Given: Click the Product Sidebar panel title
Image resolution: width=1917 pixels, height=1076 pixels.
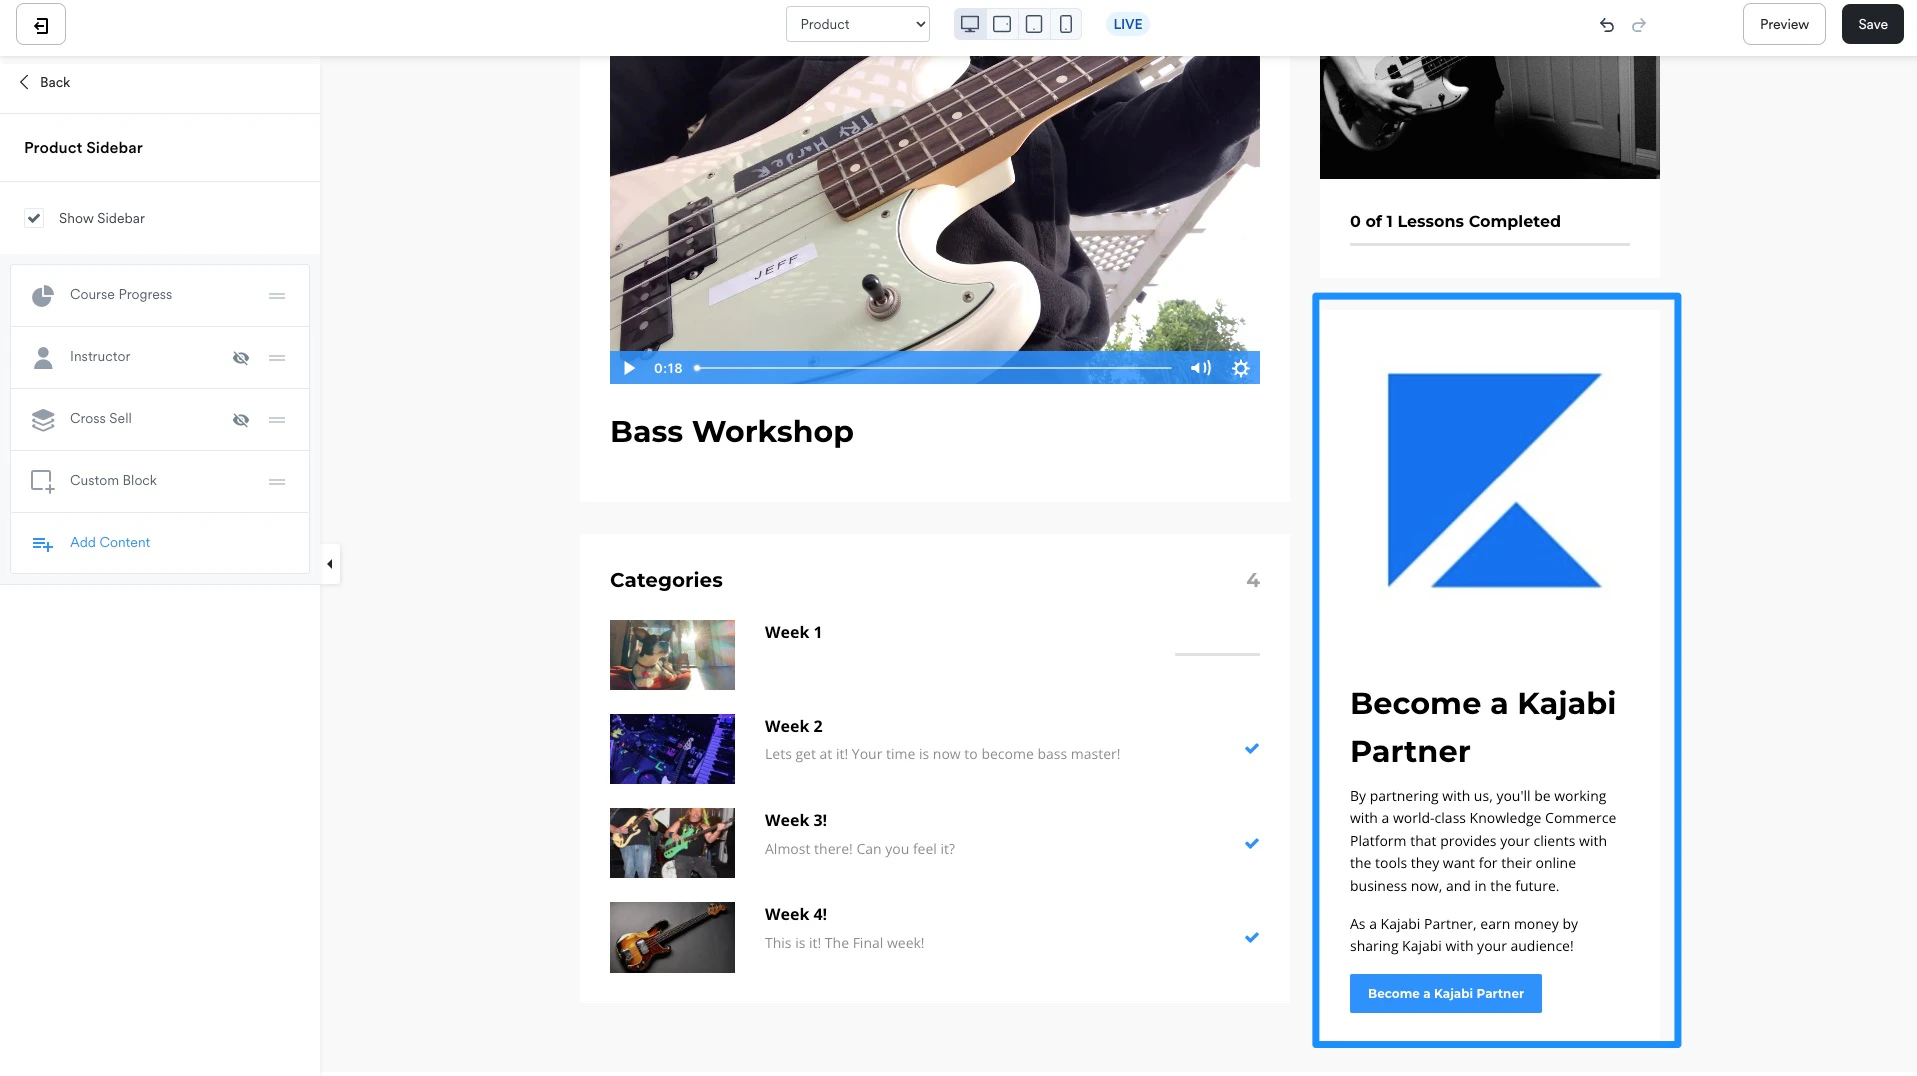Looking at the screenshot, I should tap(83, 148).
